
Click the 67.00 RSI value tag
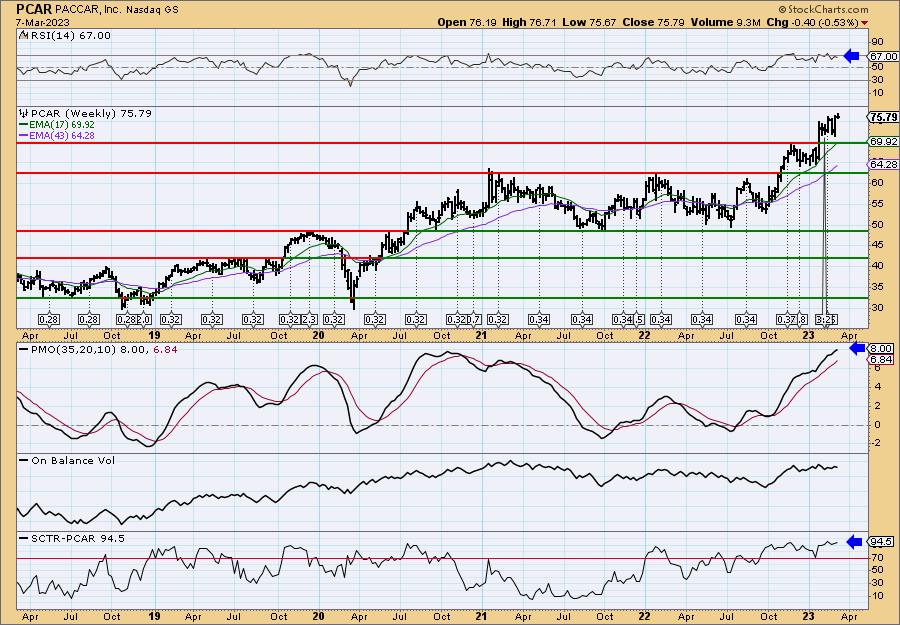pos(884,56)
